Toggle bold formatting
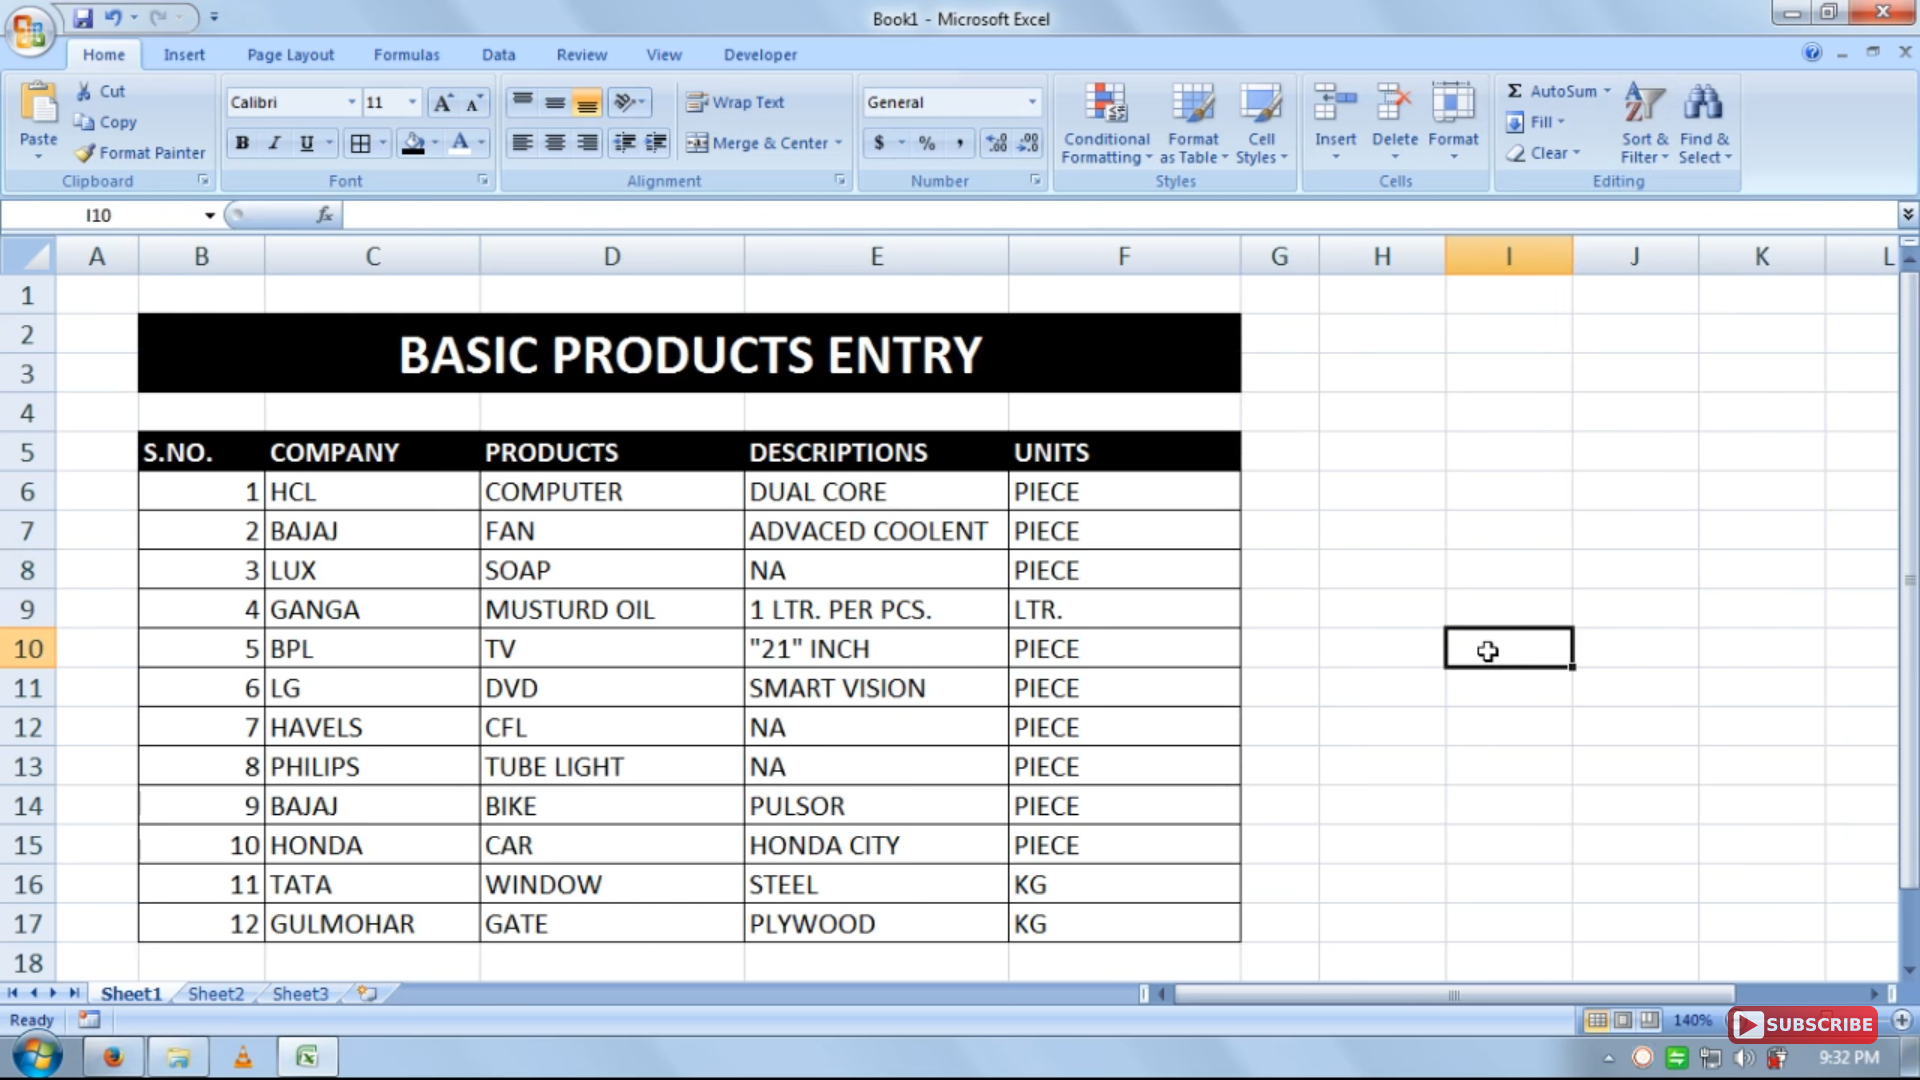The height and width of the screenshot is (1080, 1920). [x=241, y=143]
